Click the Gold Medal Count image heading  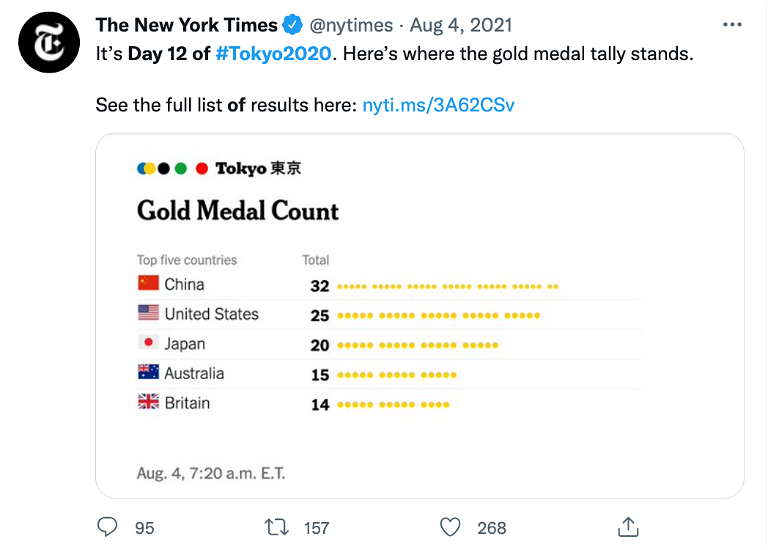[x=238, y=211]
